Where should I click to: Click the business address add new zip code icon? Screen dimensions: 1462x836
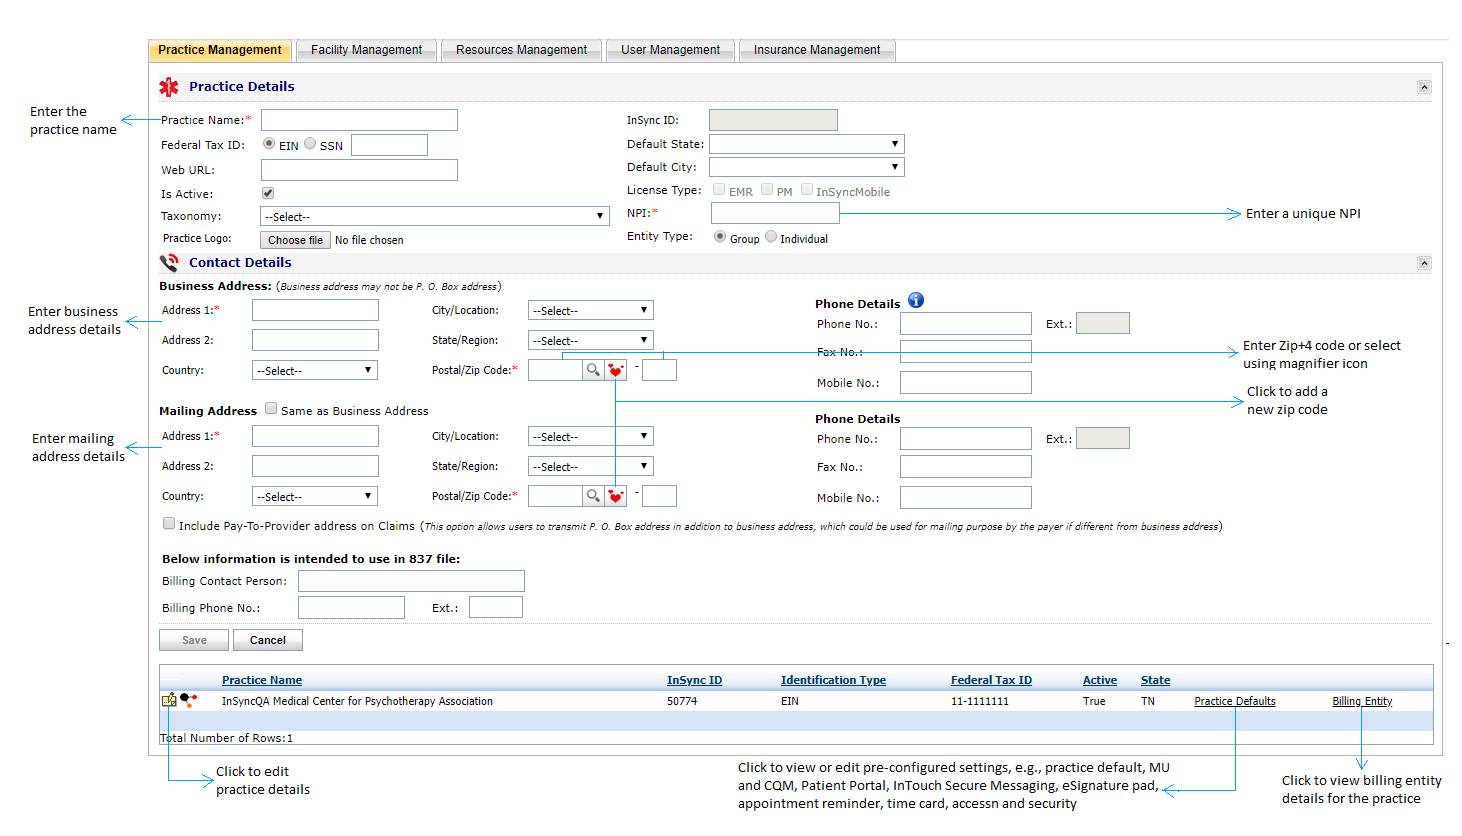[x=616, y=370]
